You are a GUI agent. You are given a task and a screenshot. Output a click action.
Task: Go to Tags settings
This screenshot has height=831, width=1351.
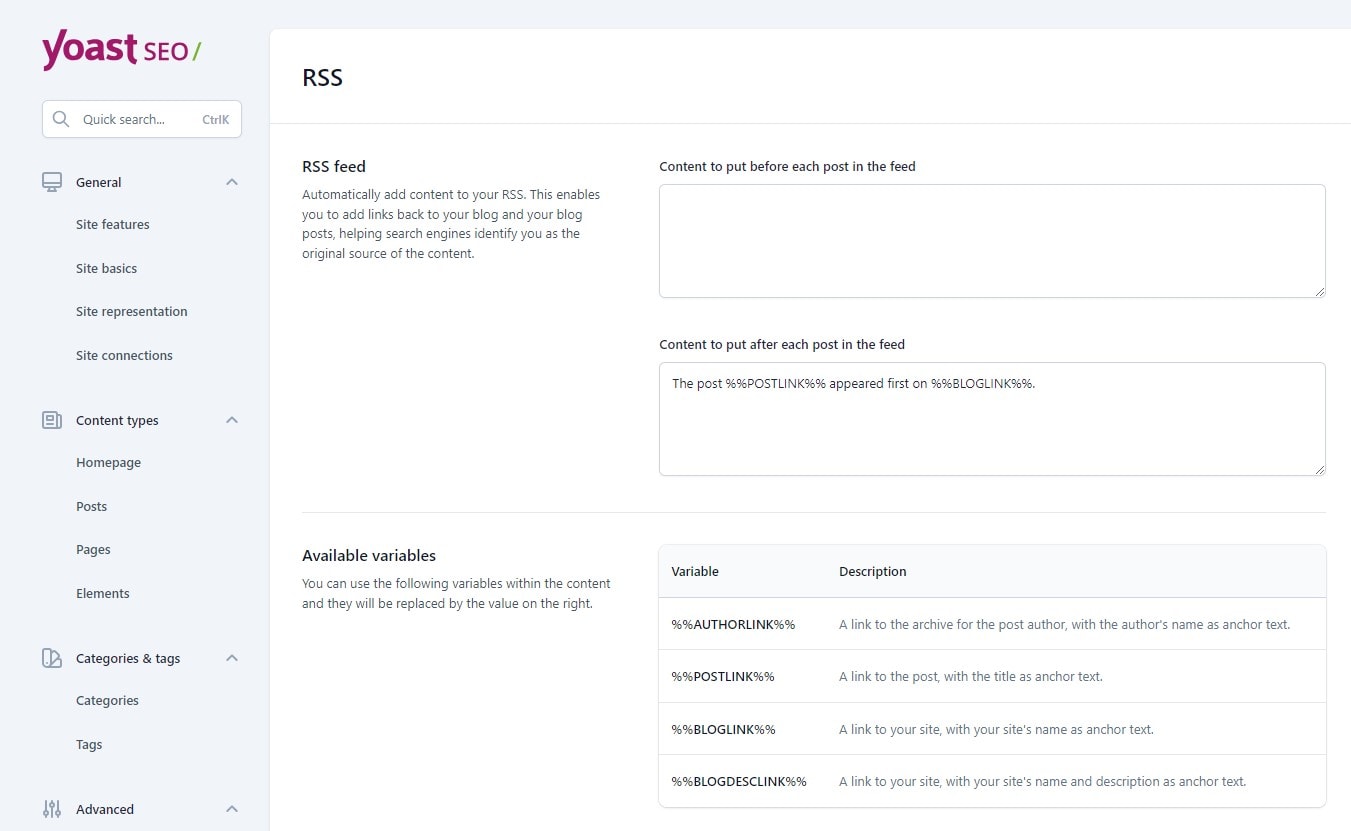89,745
